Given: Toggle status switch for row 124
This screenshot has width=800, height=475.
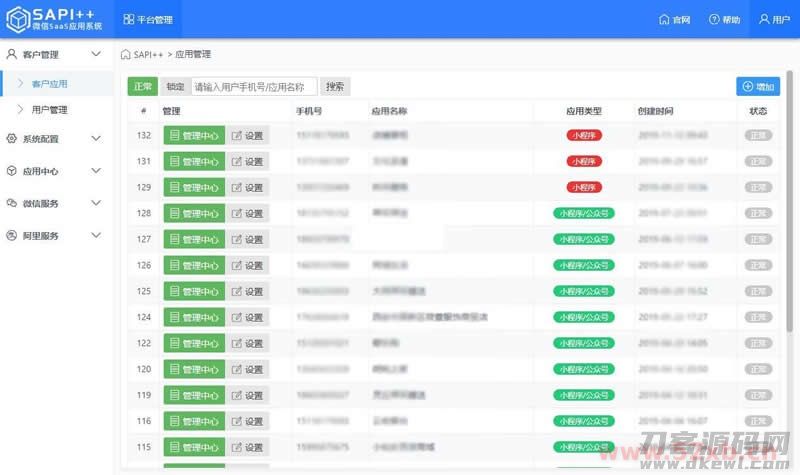Looking at the screenshot, I should 758,317.
